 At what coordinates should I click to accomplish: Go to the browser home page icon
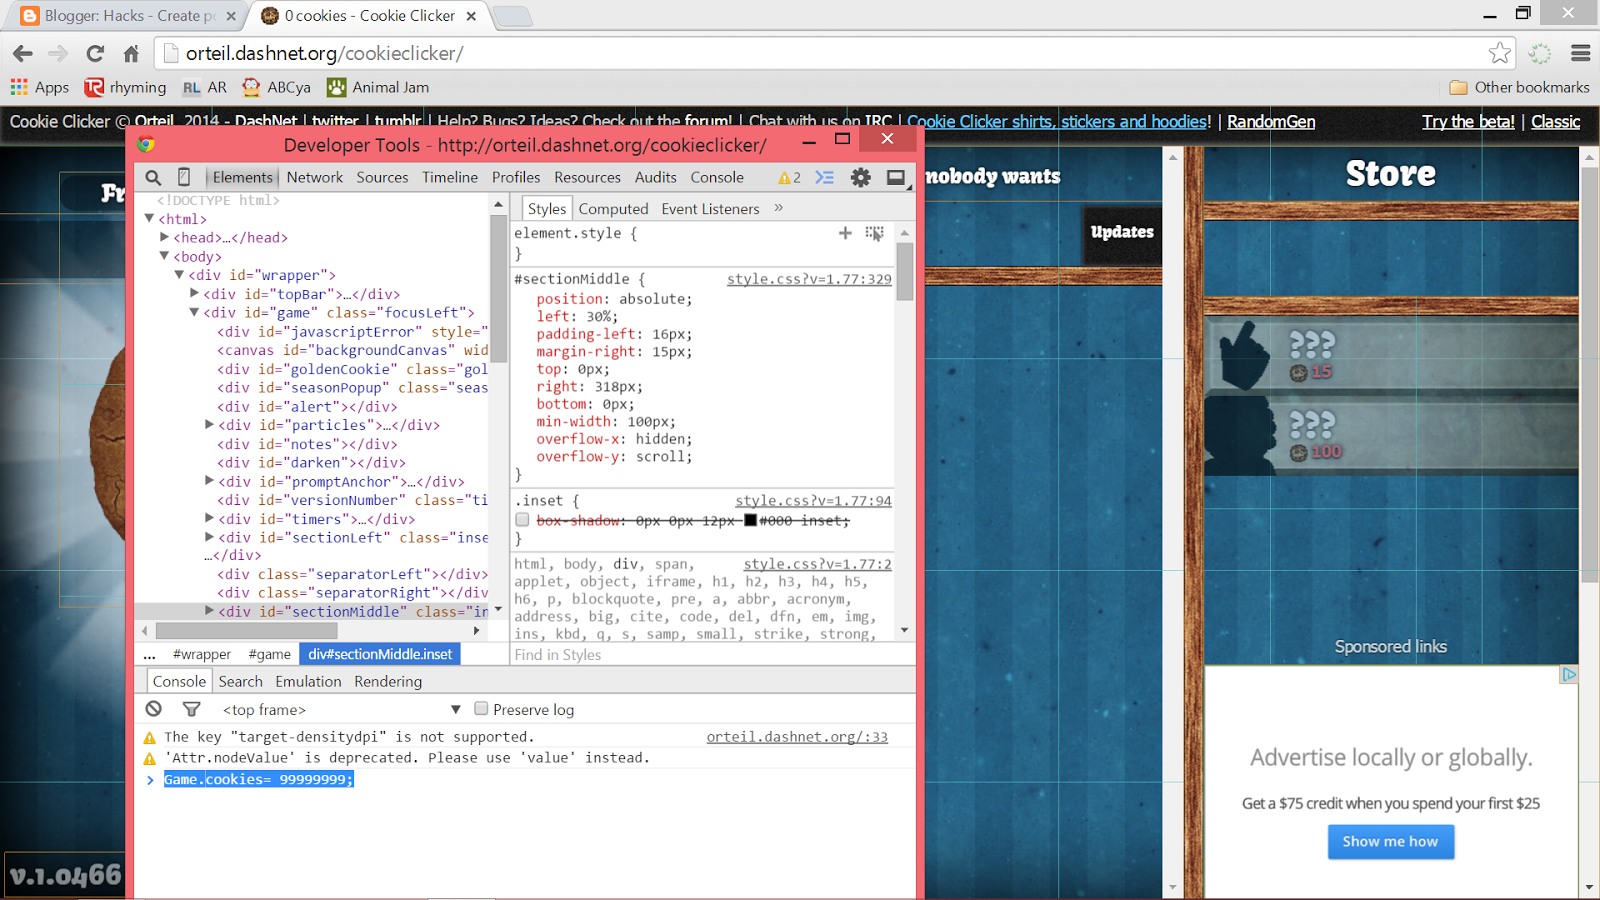click(131, 53)
